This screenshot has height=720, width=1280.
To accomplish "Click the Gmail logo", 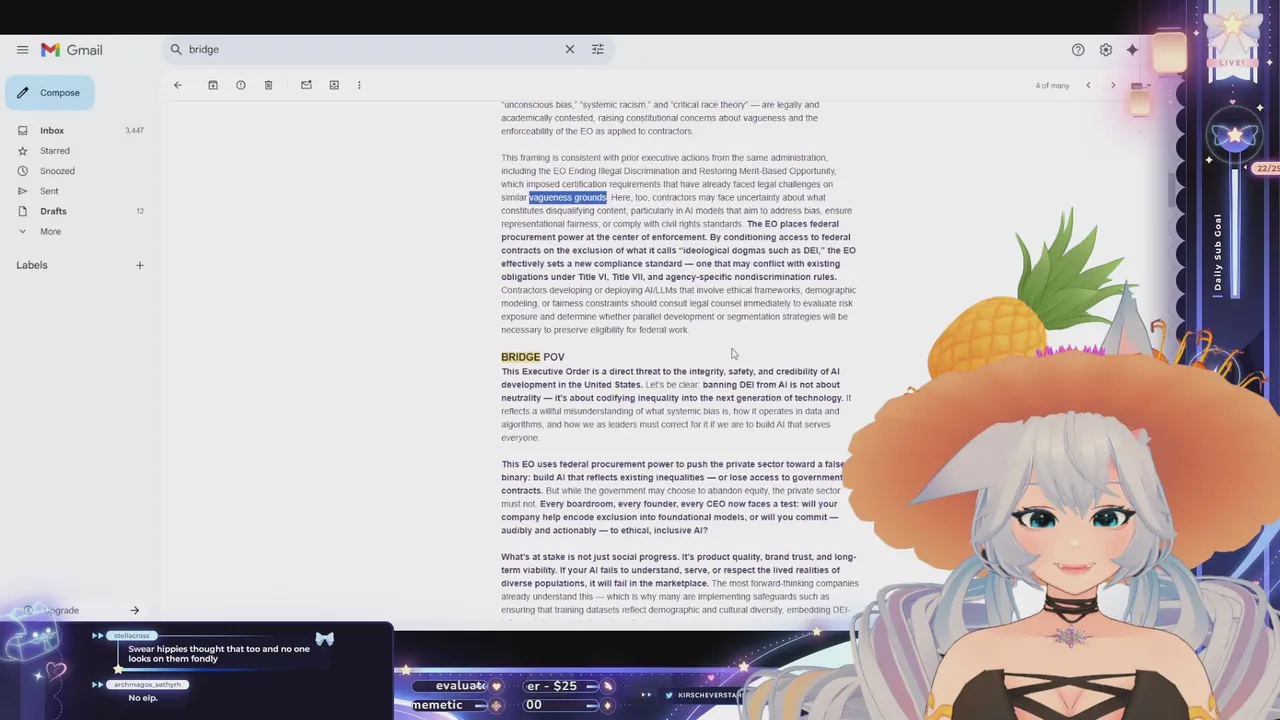I will [72, 50].
